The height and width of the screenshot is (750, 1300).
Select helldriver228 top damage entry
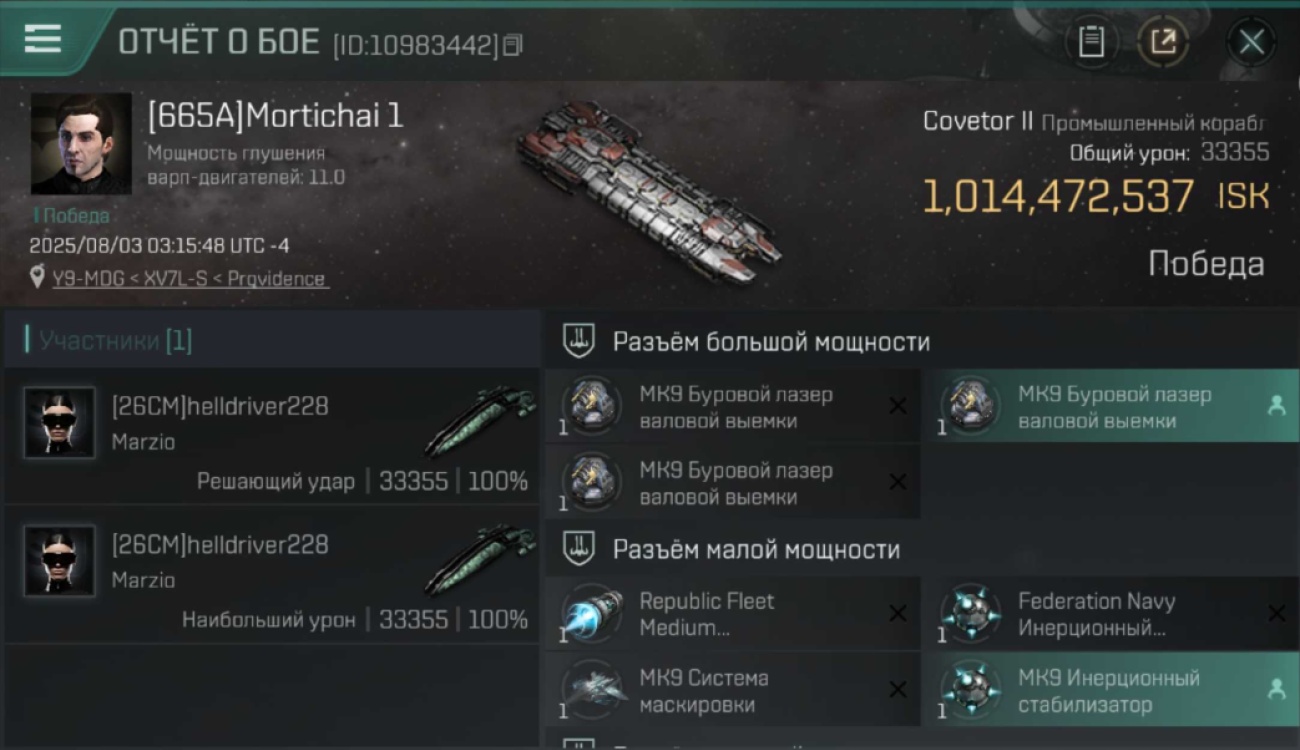tap(272, 574)
